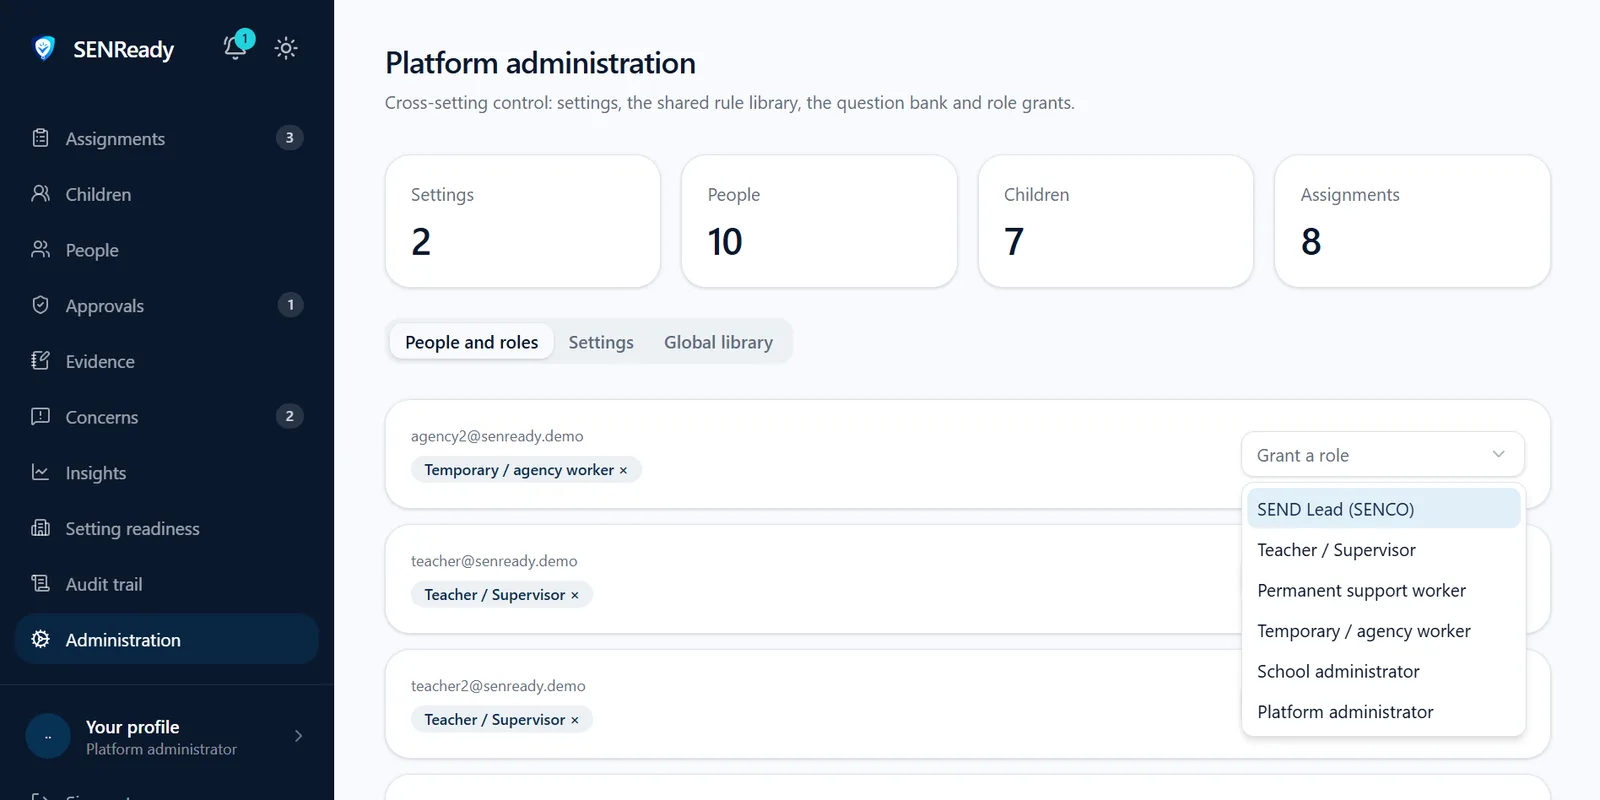Collapse the Grant a role dropdown

[x=1383, y=455]
